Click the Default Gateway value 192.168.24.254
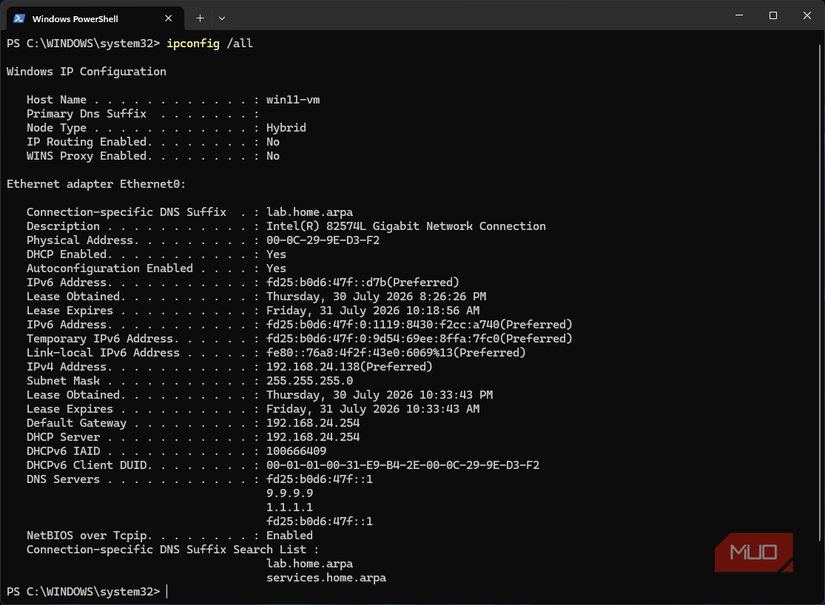The height and width of the screenshot is (605, 825). pyautogui.click(x=313, y=423)
